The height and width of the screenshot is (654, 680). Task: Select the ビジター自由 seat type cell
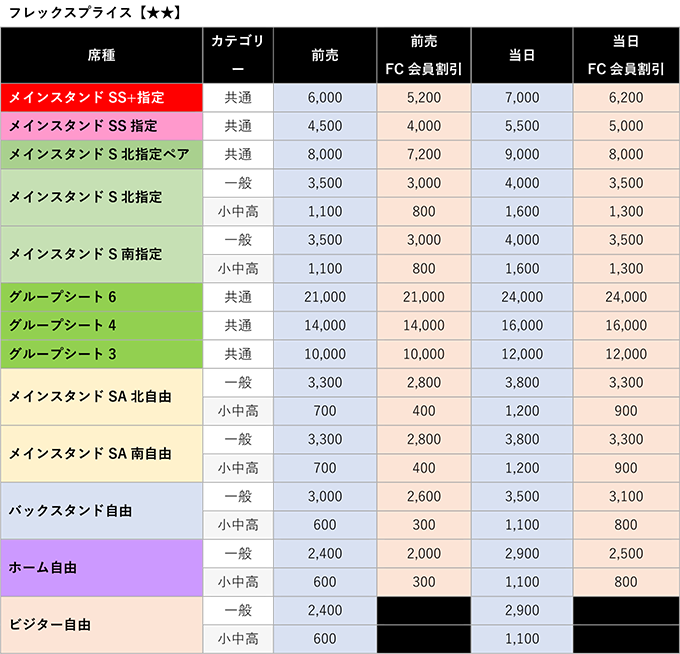tap(102, 624)
